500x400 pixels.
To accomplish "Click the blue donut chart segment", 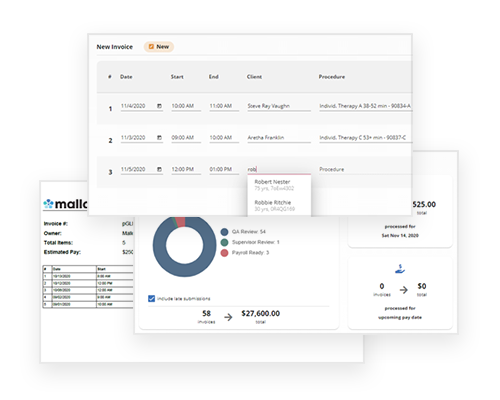I will (x=186, y=268).
